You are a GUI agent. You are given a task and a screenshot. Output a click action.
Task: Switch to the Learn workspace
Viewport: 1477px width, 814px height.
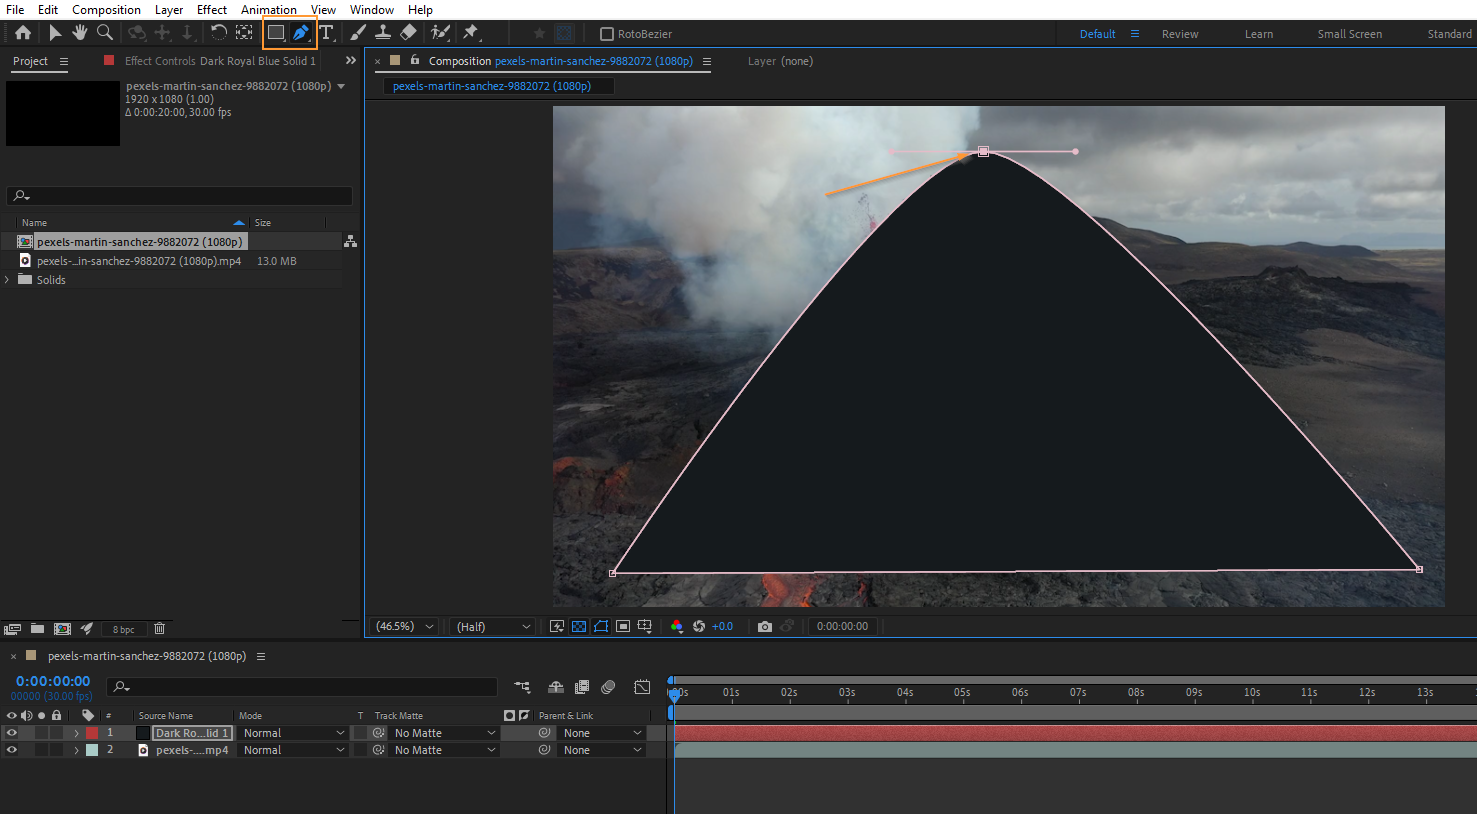tap(1258, 34)
